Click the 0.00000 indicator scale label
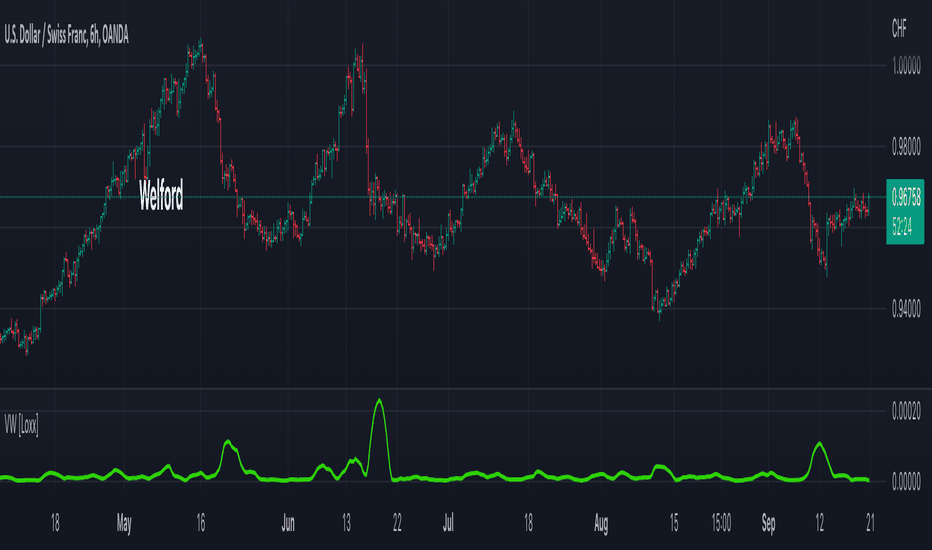The width and height of the screenshot is (932, 550). pyautogui.click(x=906, y=482)
